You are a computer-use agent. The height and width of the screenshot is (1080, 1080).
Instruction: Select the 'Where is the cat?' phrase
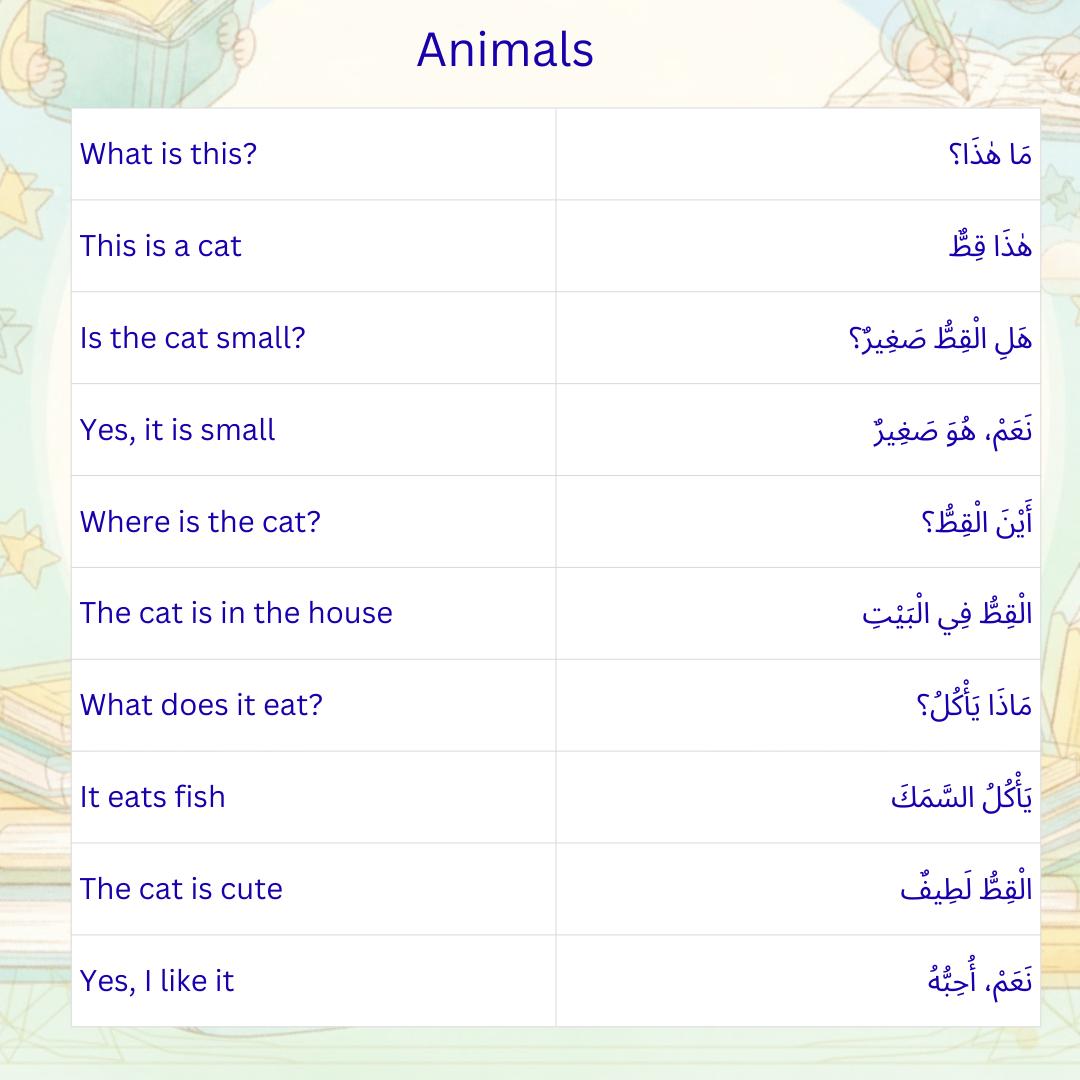200,521
